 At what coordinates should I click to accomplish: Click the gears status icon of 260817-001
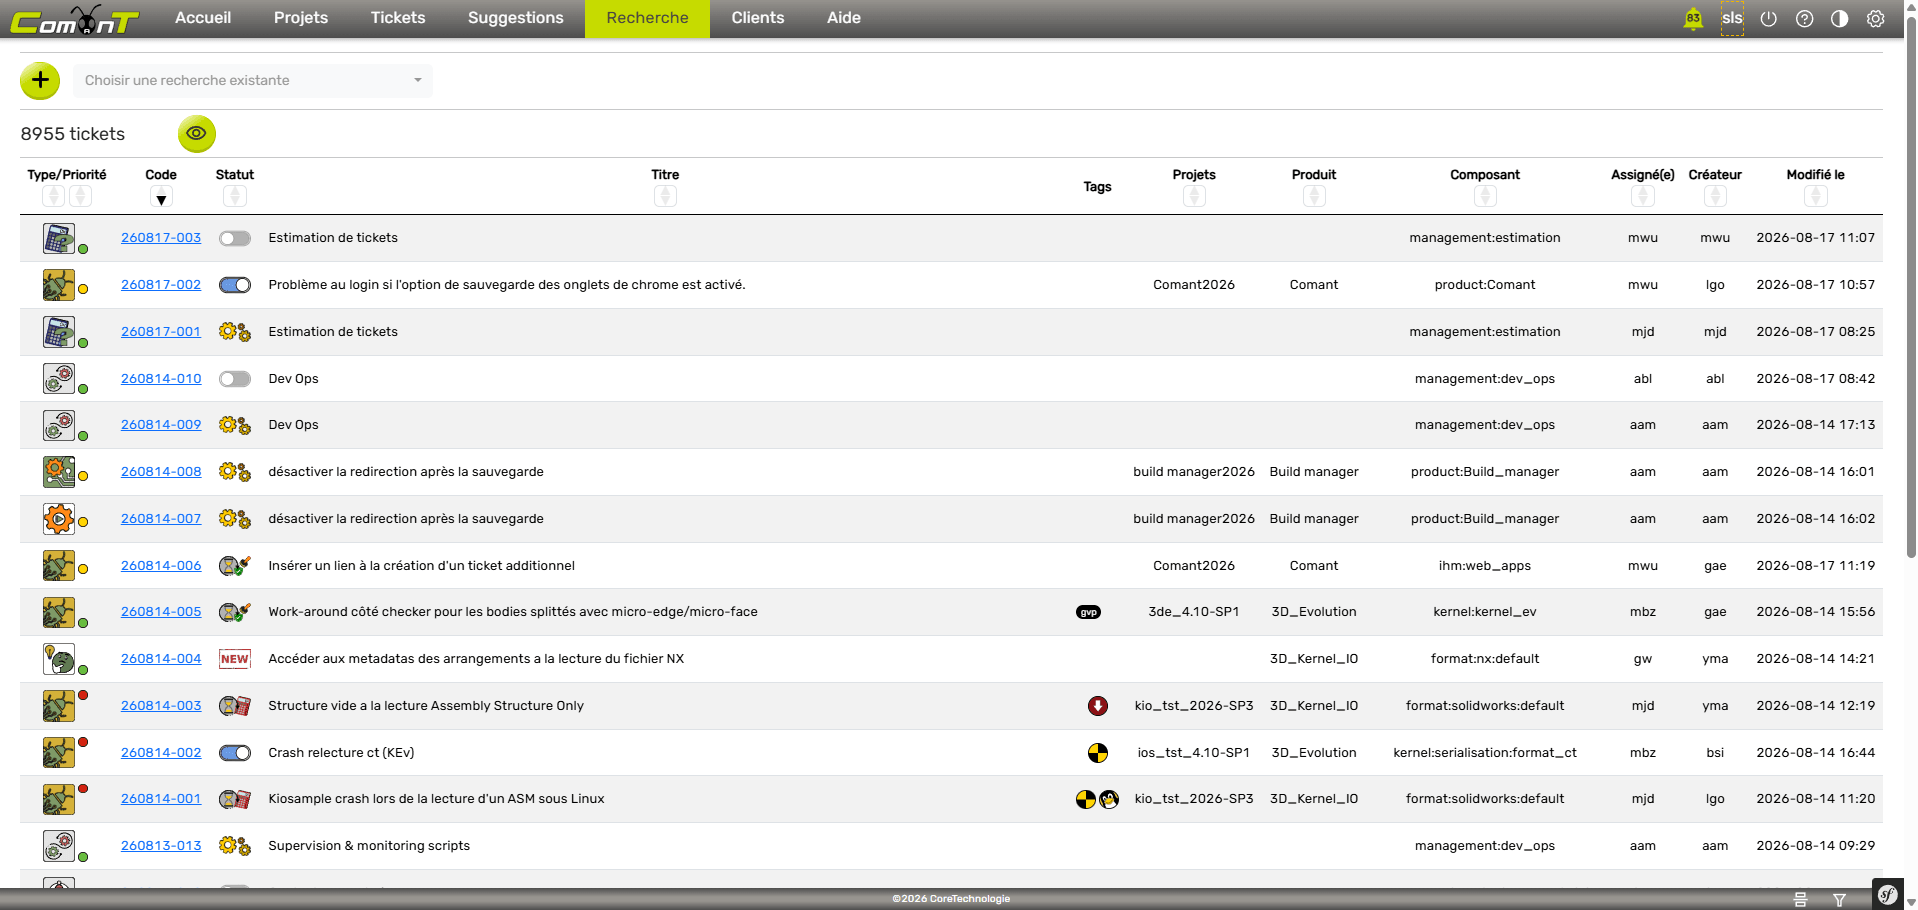[235, 332]
